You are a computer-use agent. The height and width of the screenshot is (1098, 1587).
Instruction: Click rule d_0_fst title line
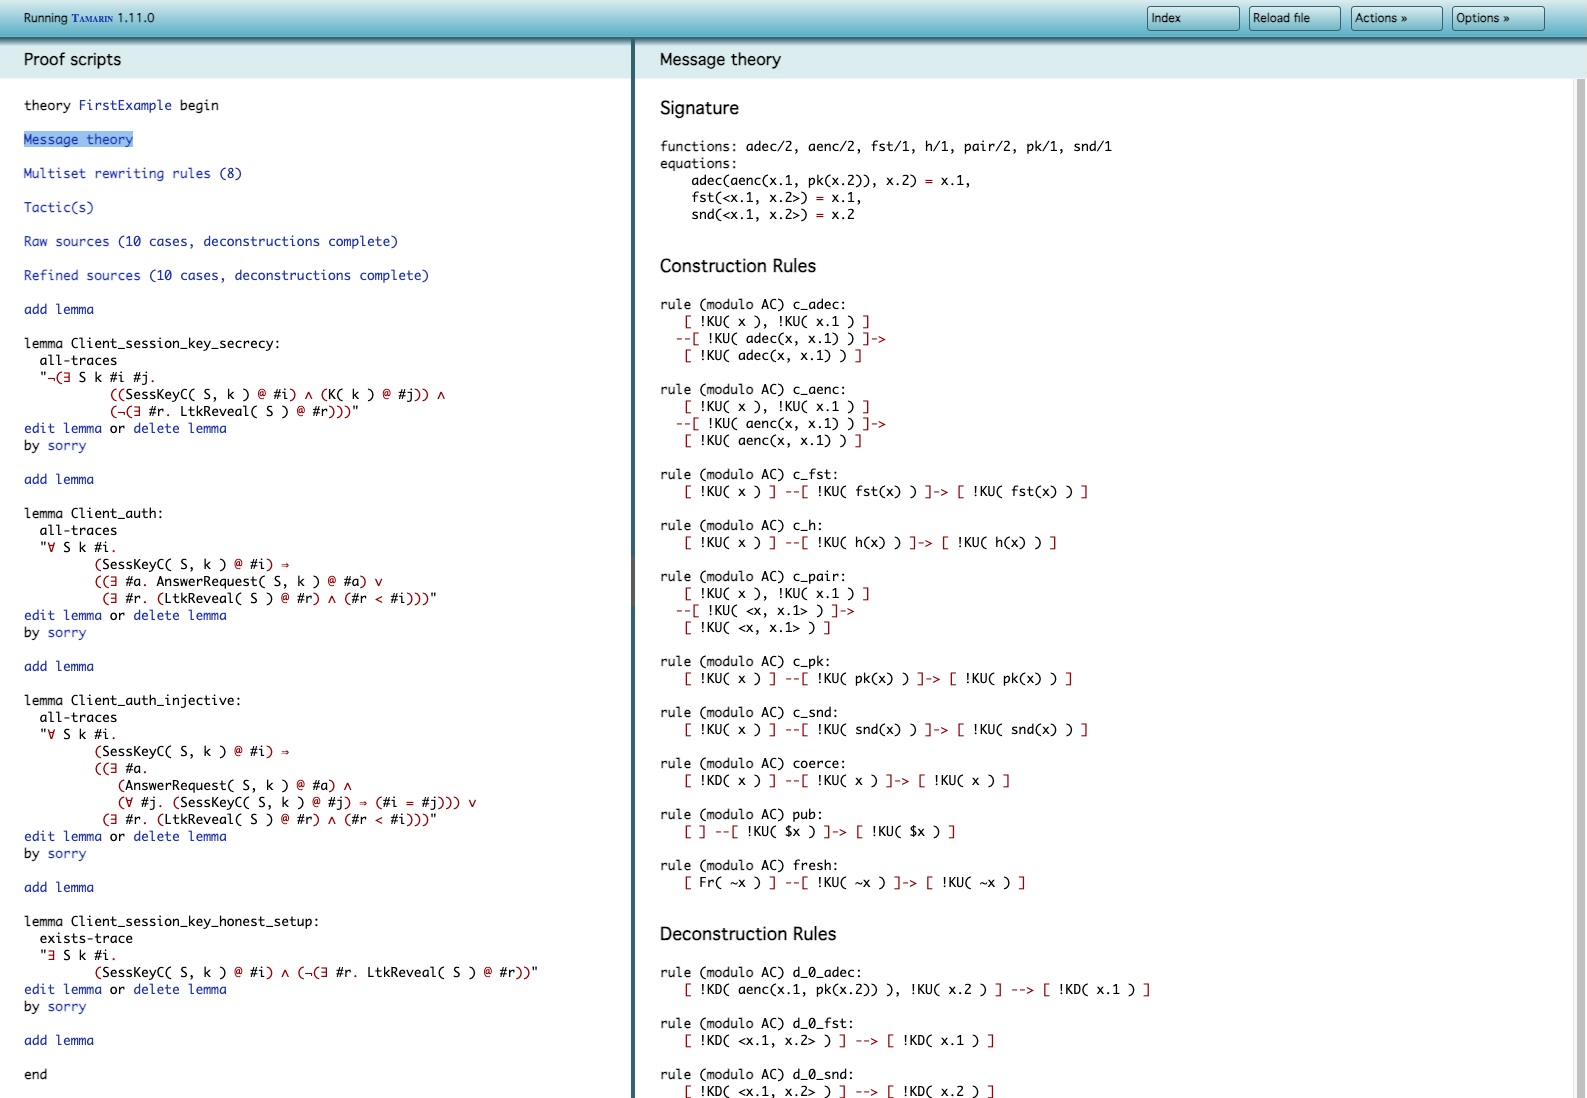pos(757,1023)
